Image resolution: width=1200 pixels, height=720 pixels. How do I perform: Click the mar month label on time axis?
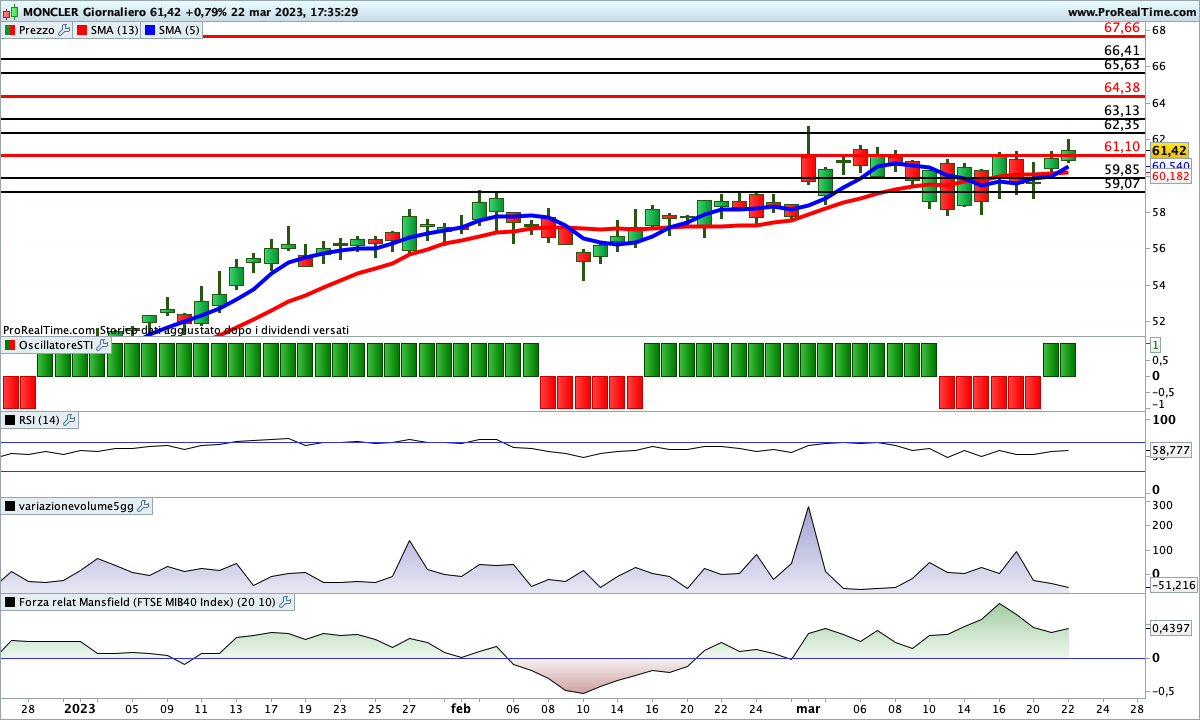[x=808, y=708]
